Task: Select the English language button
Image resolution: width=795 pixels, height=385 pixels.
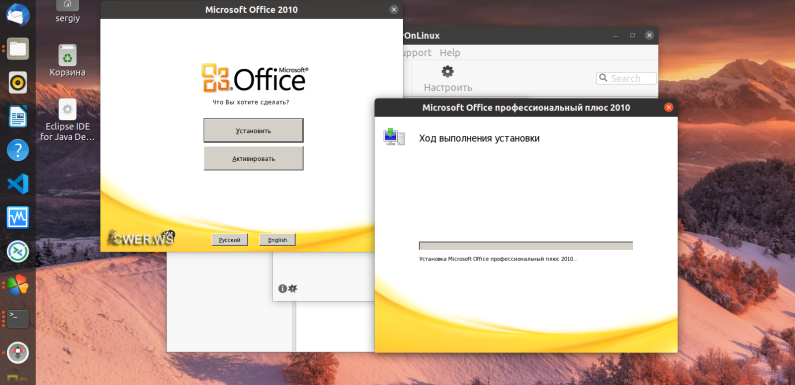Action: click(x=277, y=240)
